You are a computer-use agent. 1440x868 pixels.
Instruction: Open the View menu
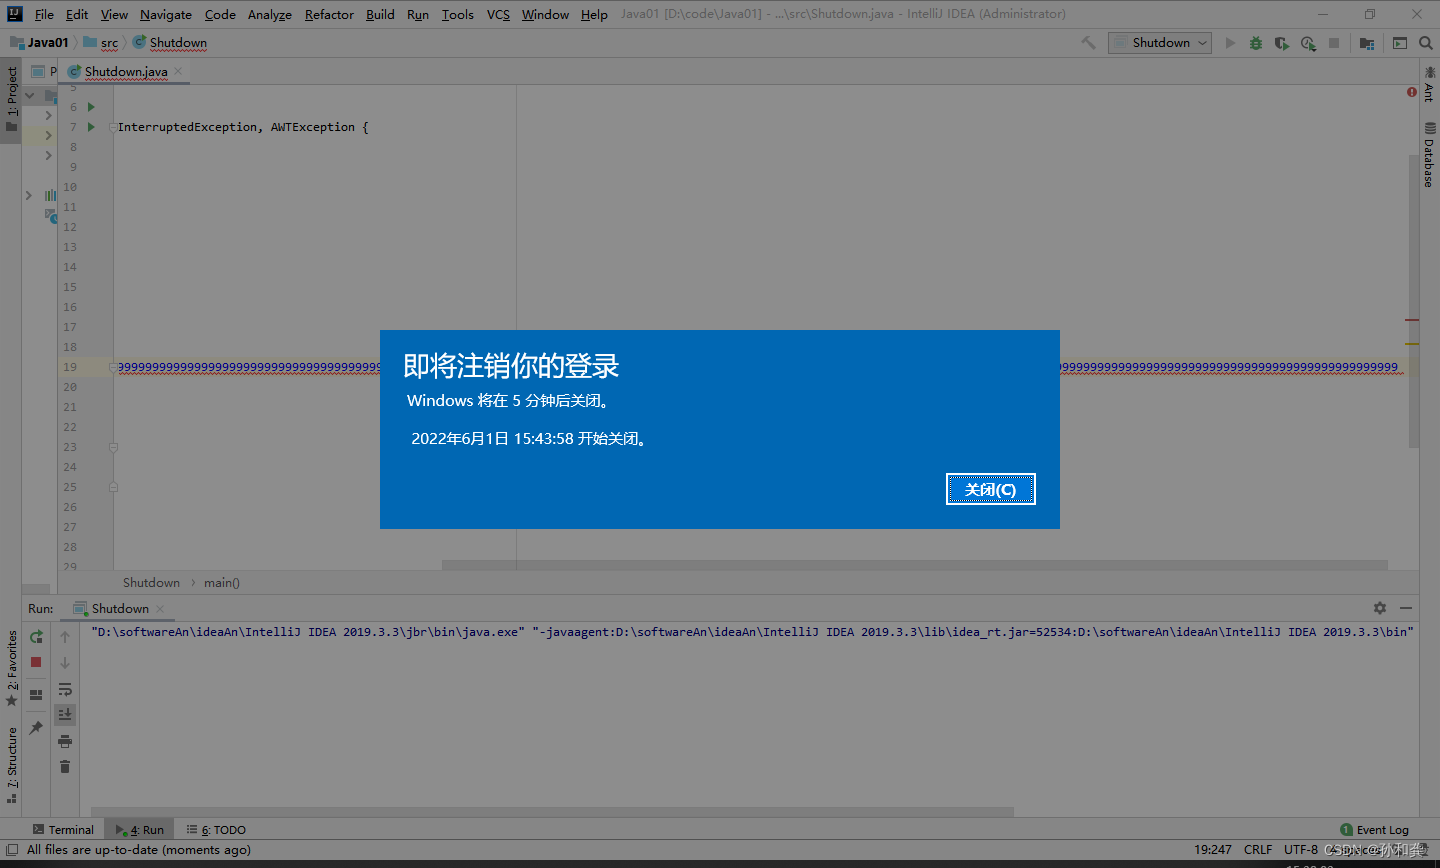coord(114,14)
